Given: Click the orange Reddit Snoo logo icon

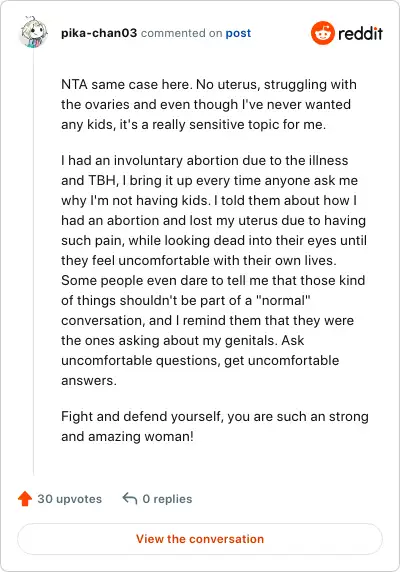Looking at the screenshot, I should (x=322, y=33).
